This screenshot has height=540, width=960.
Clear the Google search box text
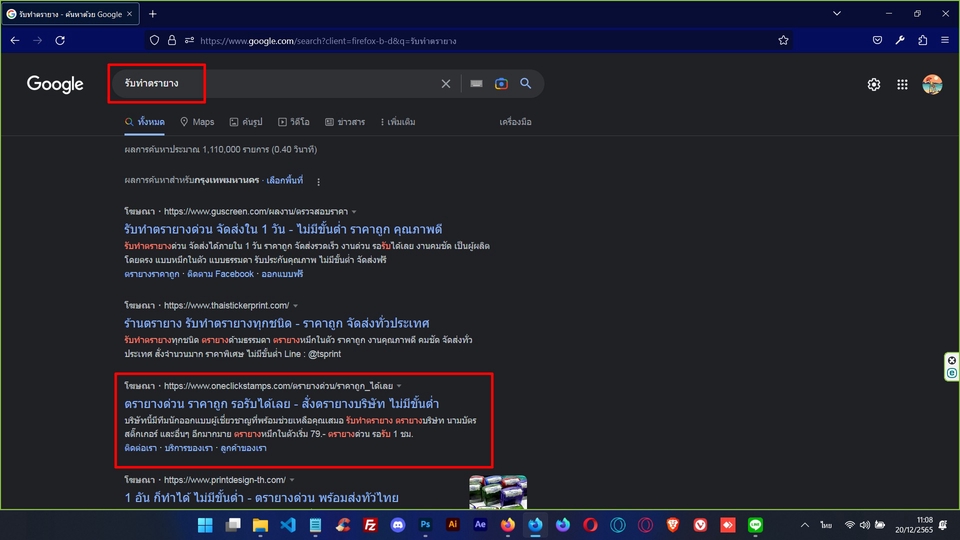(446, 84)
